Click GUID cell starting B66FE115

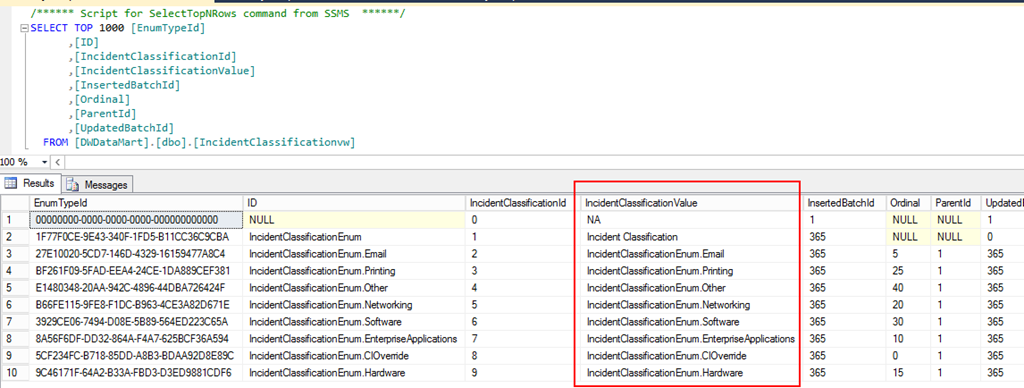point(136,305)
